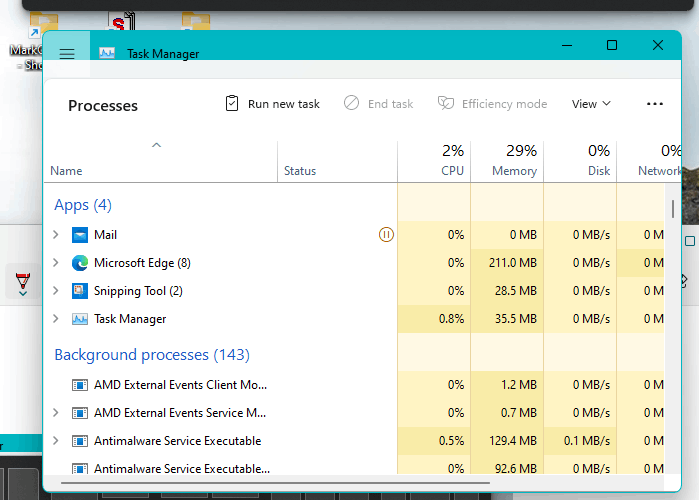
Task: Click the Antimalware Service Executable icon
Action: coord(80,441)
